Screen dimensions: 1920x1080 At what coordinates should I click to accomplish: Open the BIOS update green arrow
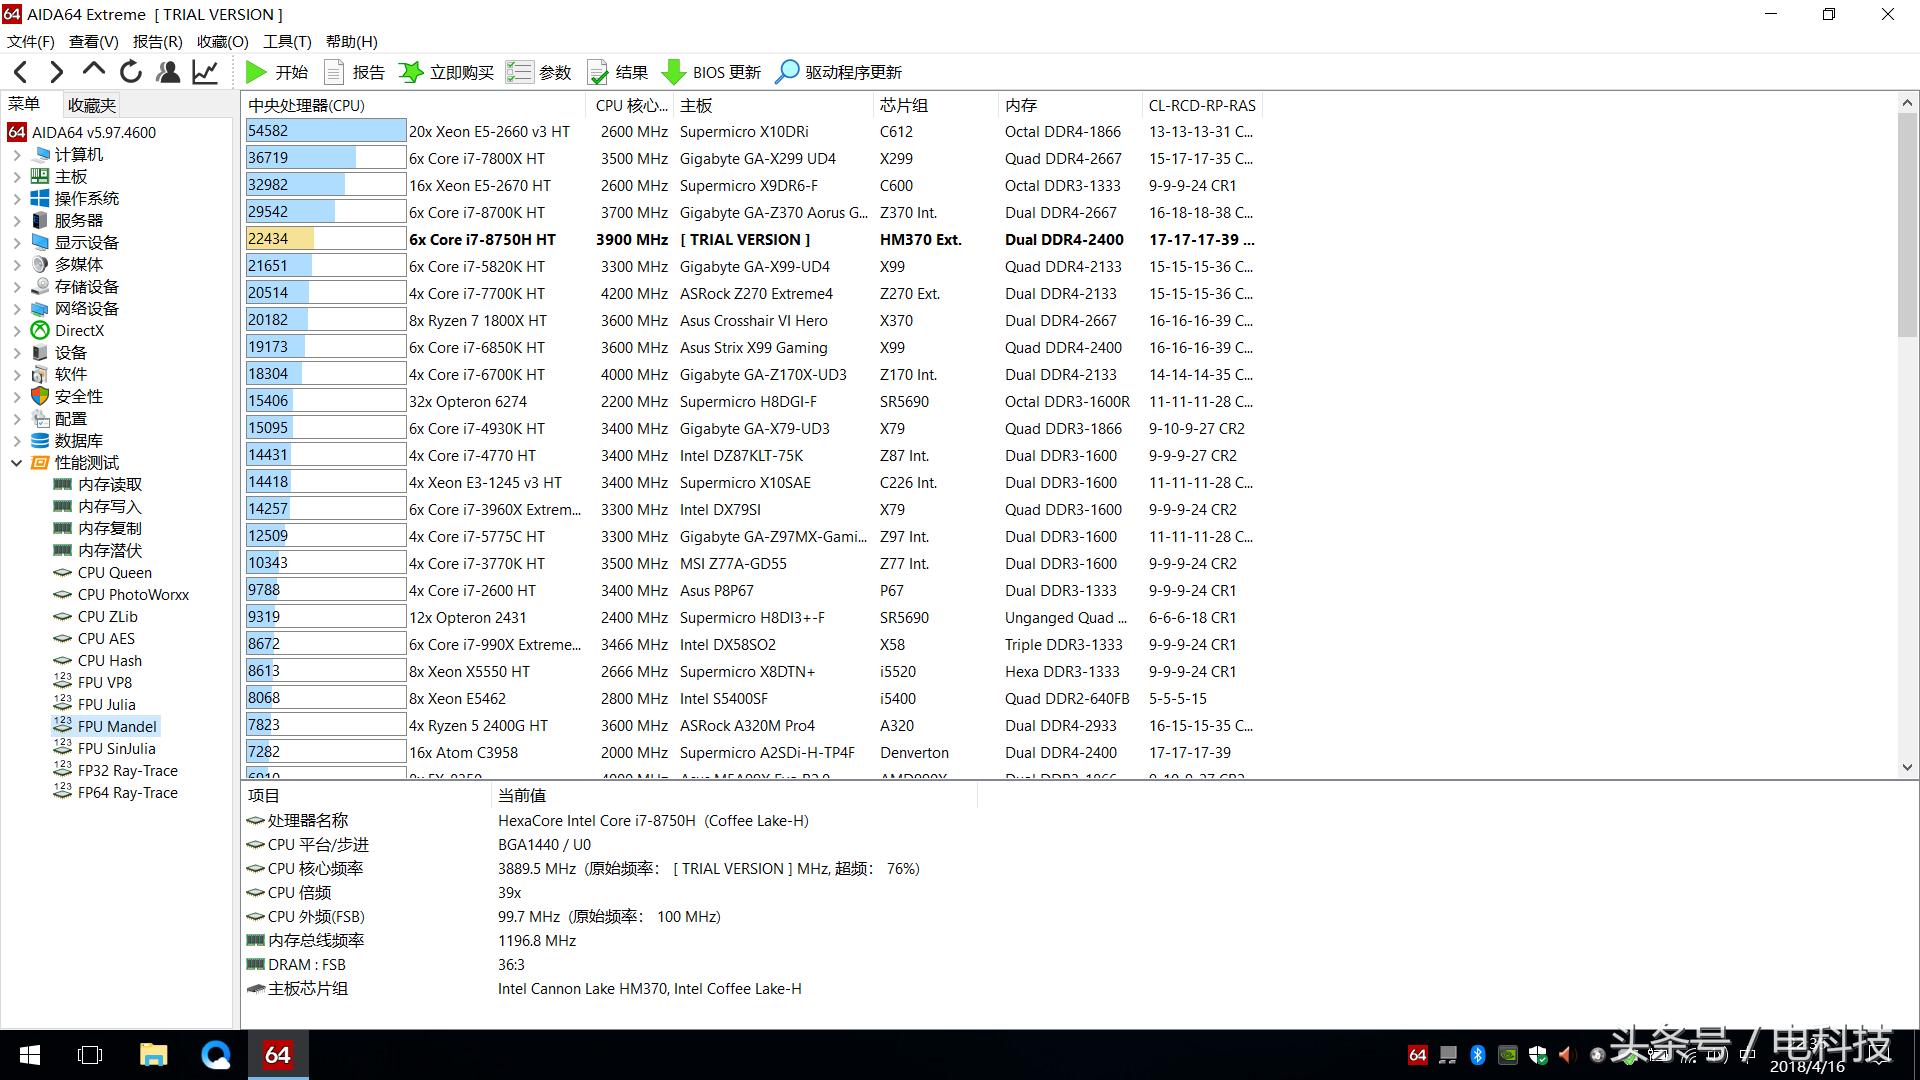point(675,72)
